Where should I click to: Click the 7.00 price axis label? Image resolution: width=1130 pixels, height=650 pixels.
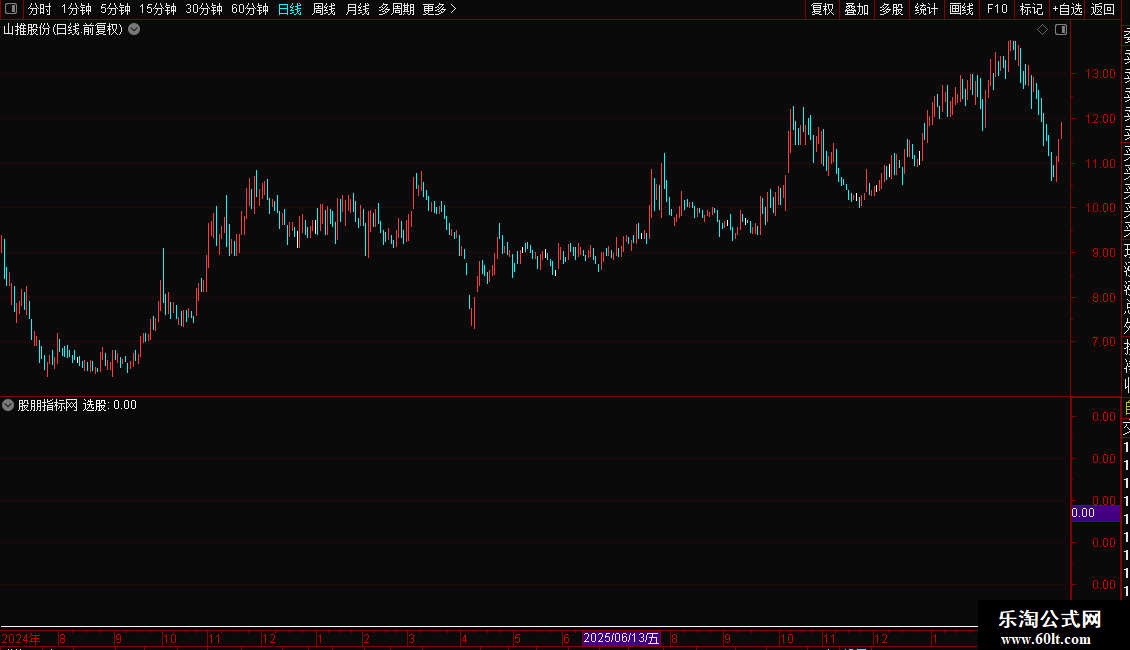pyautogui.click(x=1103, y=342)
